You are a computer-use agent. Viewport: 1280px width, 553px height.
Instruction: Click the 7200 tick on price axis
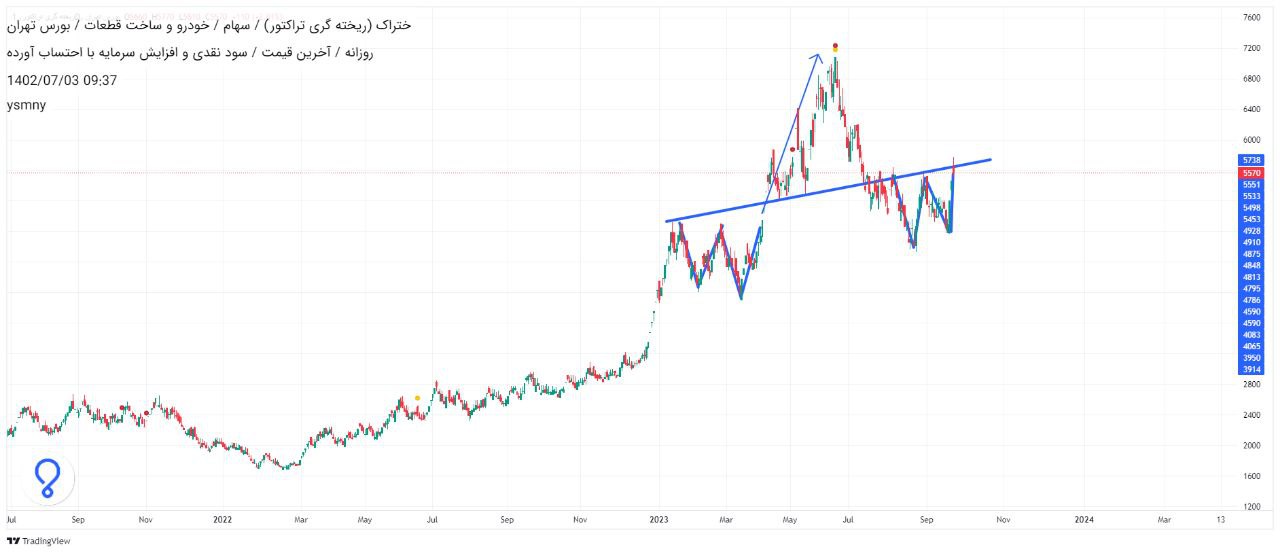click(1251, 48)
